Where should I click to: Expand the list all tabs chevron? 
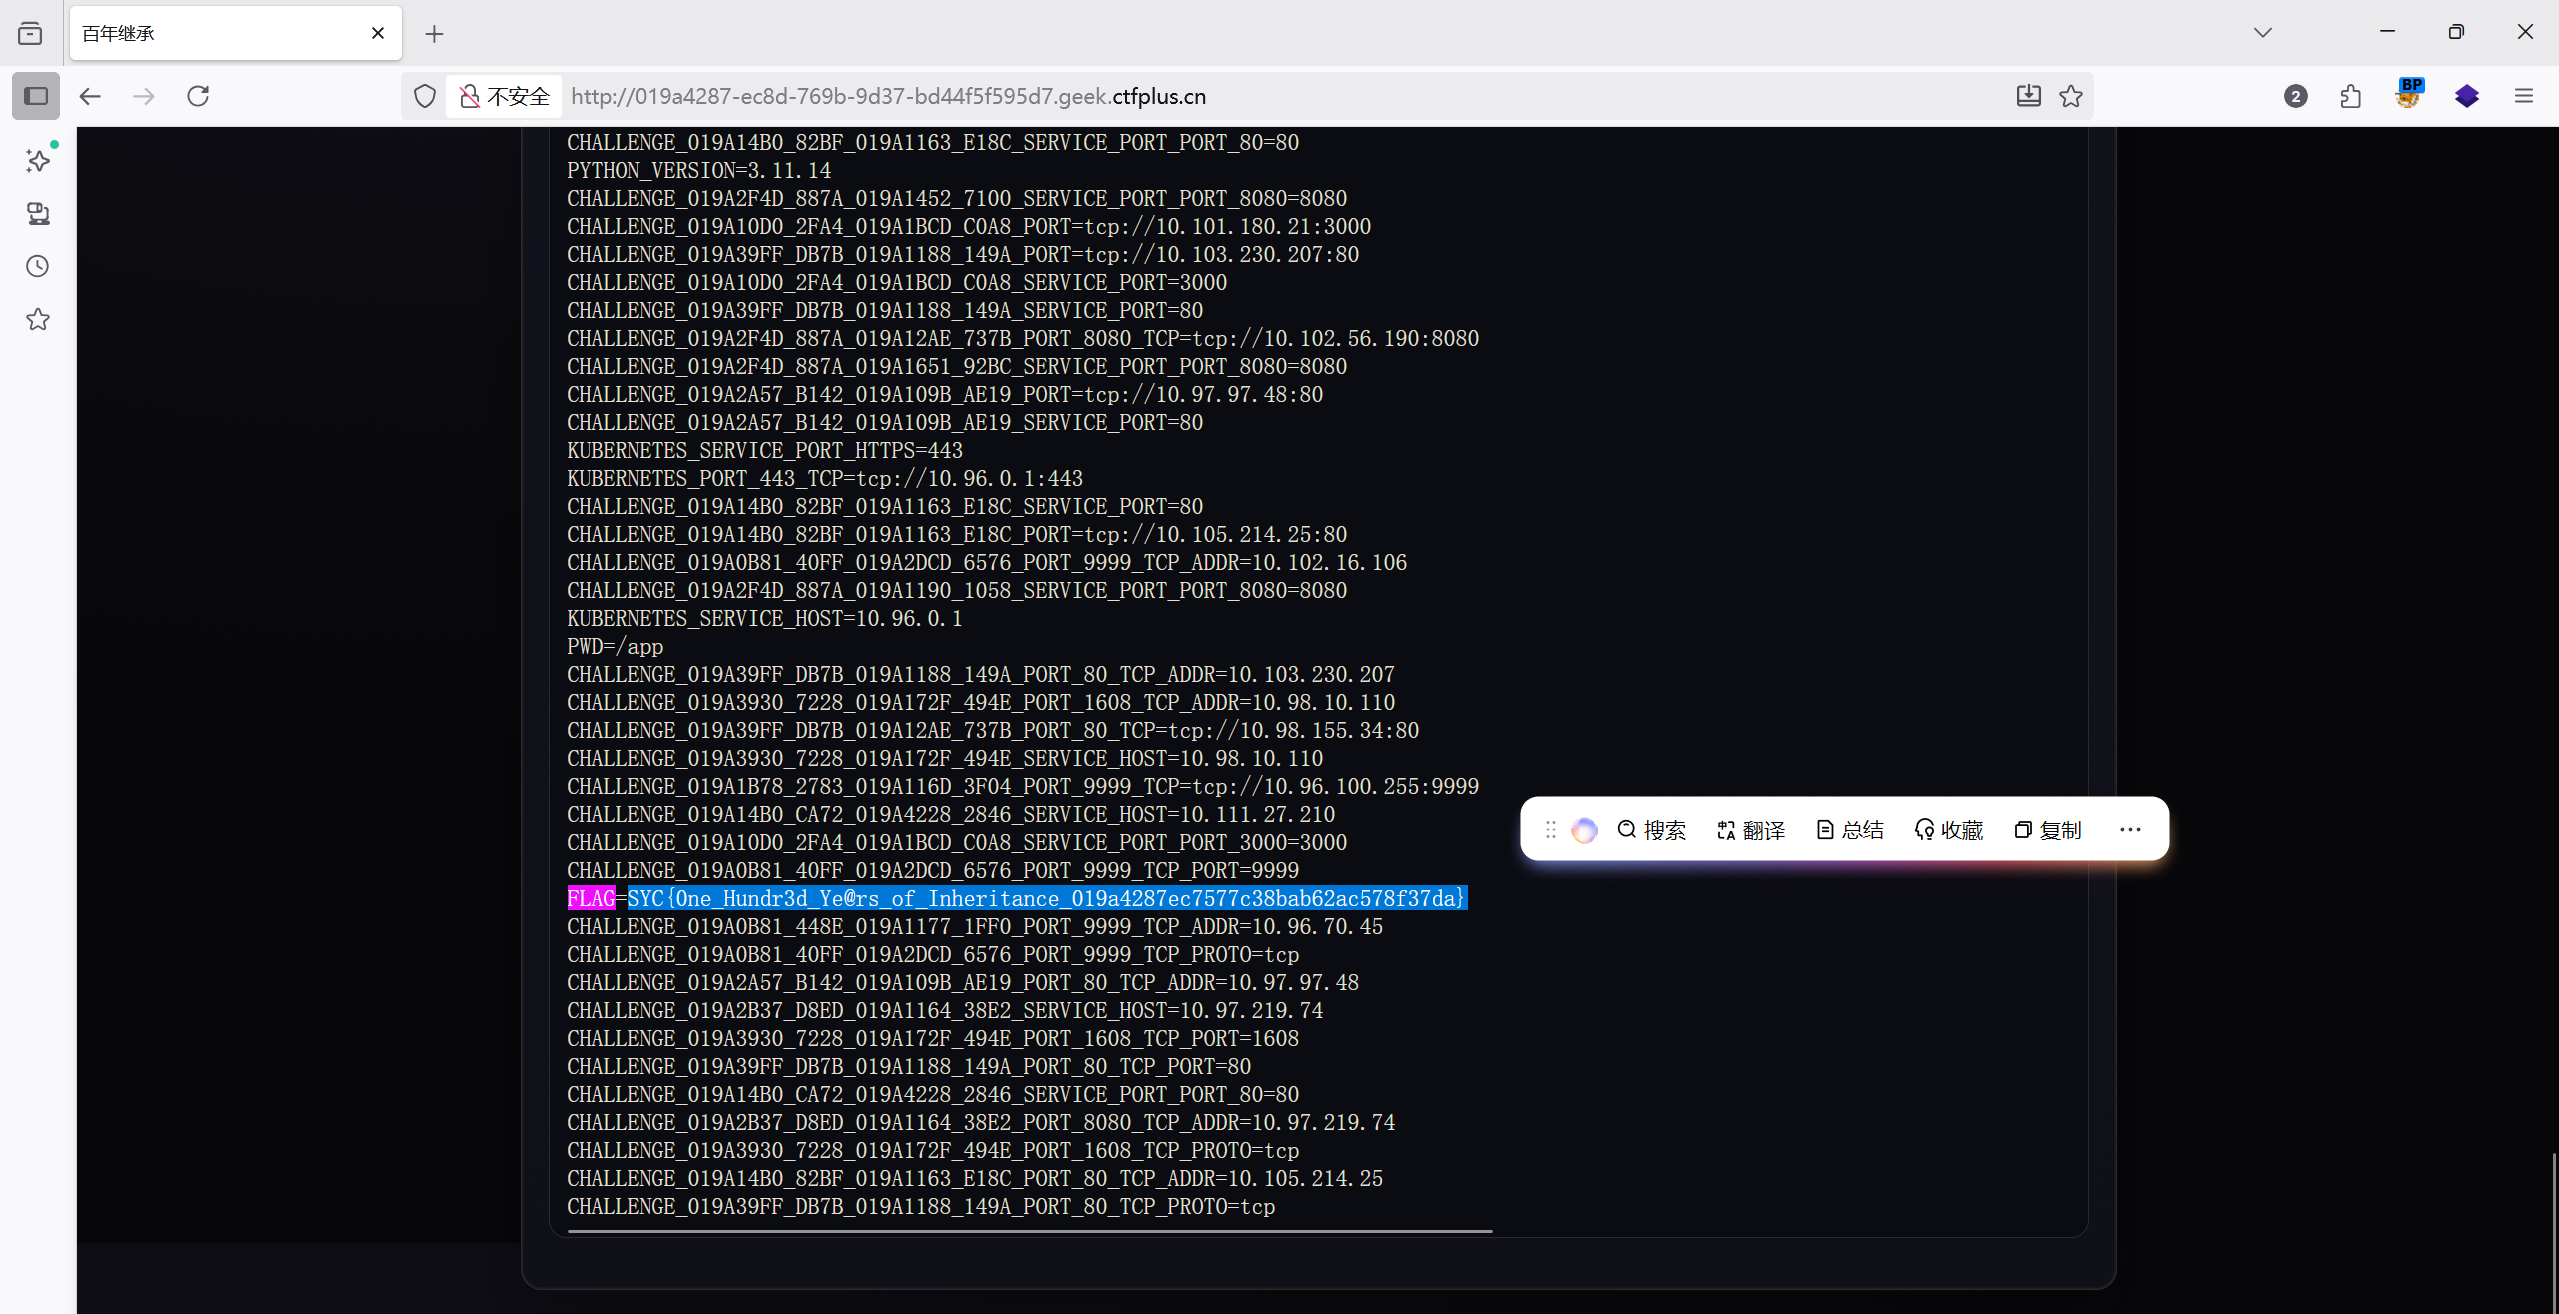(2263, 33)
